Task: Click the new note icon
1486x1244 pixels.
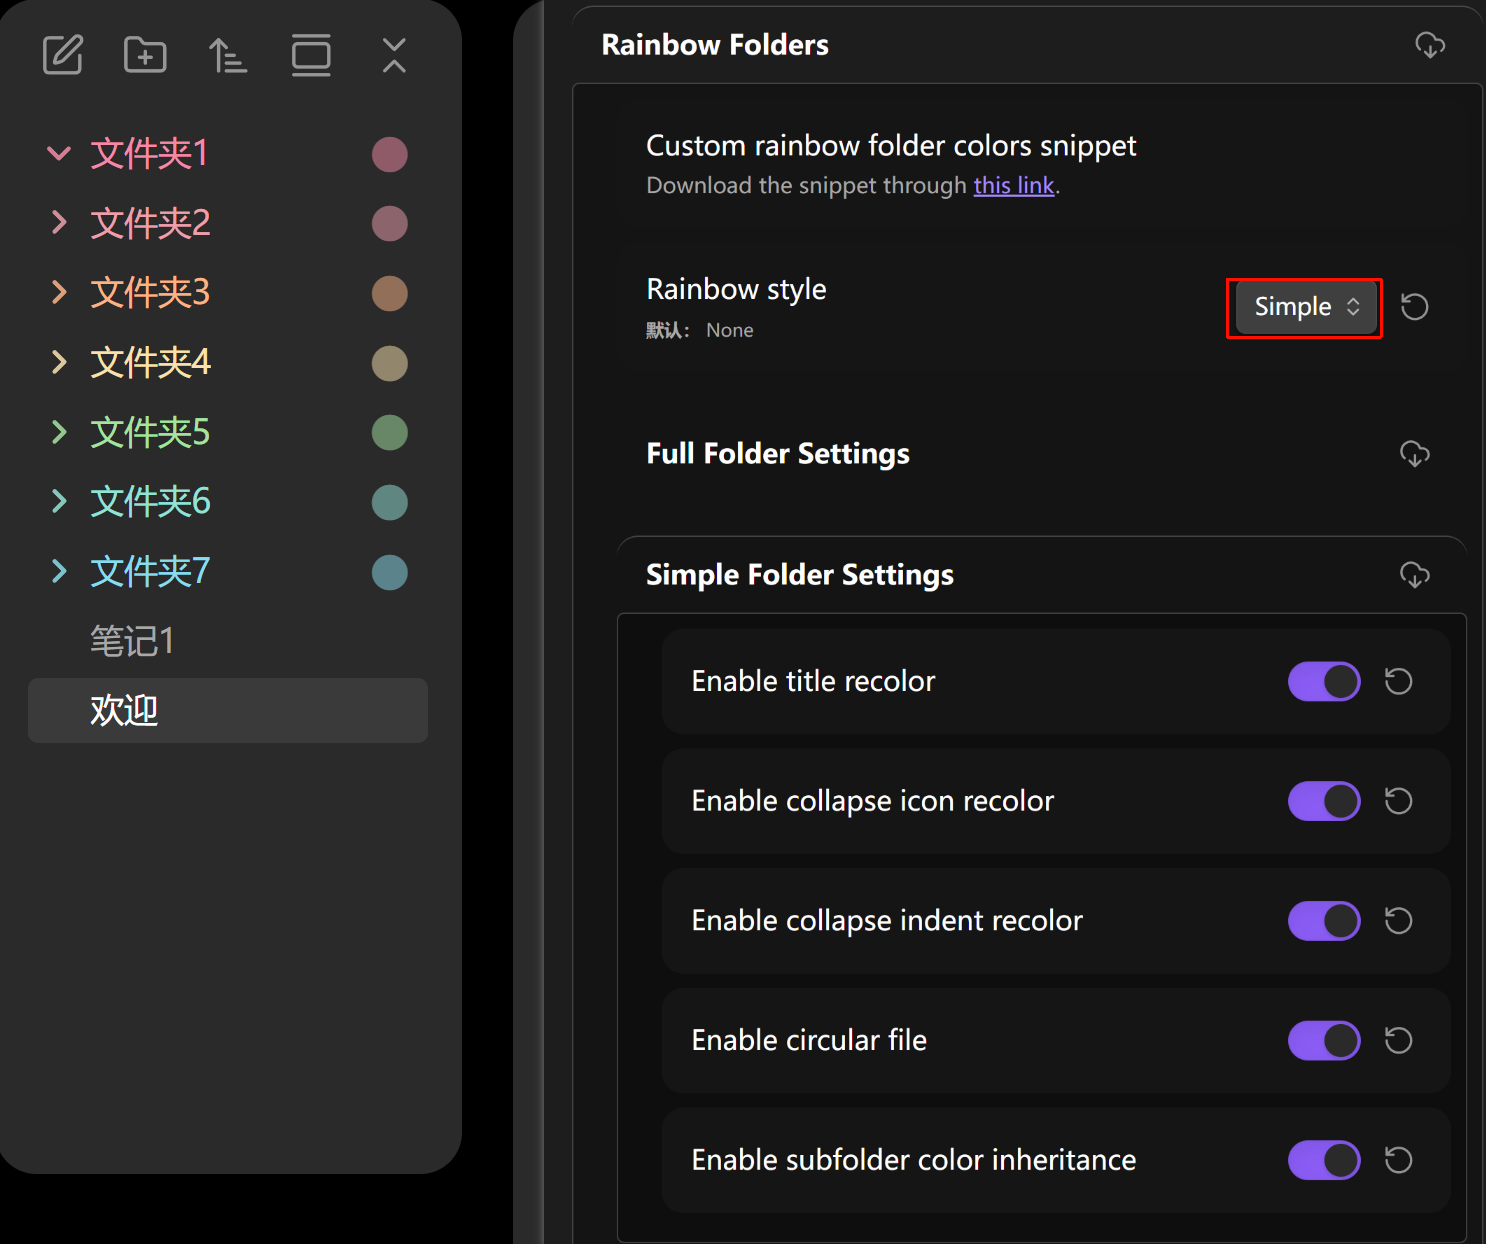Action: coord(63,55)
